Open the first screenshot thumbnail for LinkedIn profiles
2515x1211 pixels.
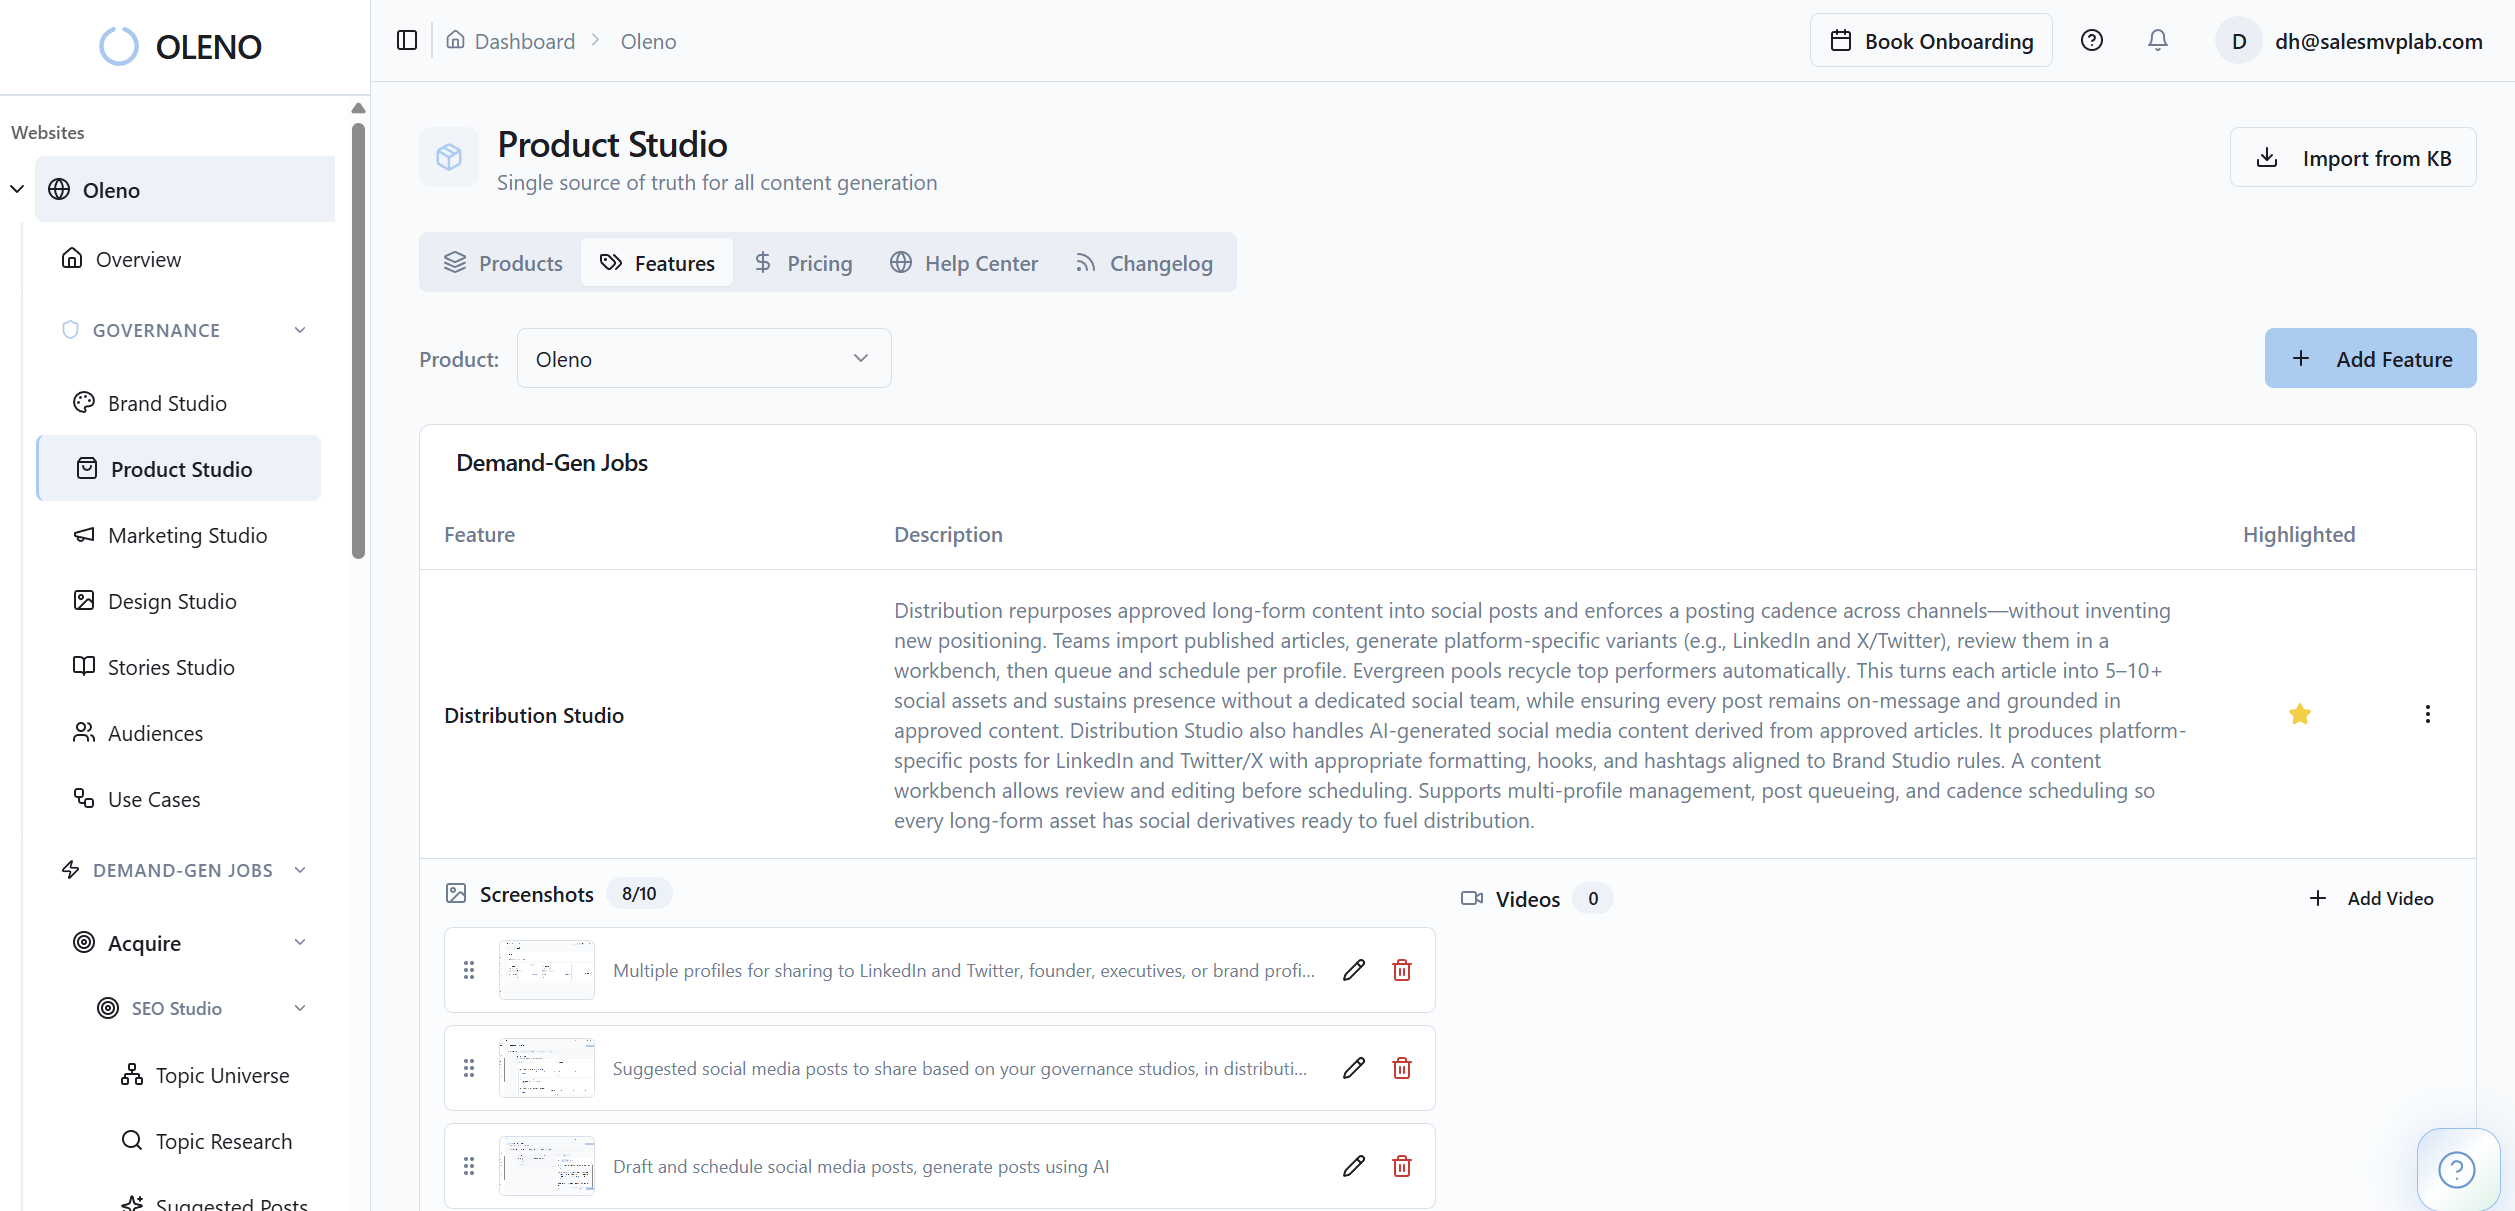coord(546,969)
